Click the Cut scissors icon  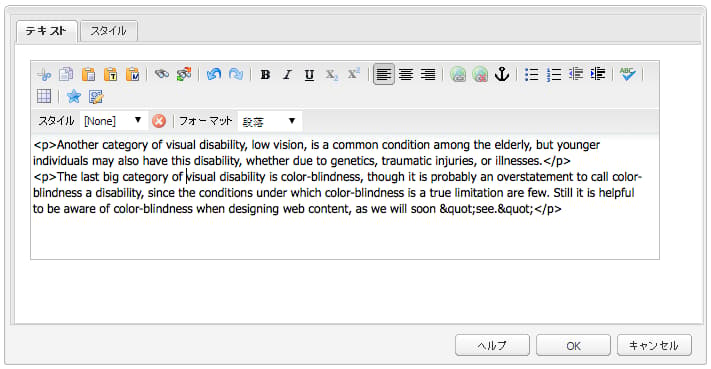click(44, 74)
